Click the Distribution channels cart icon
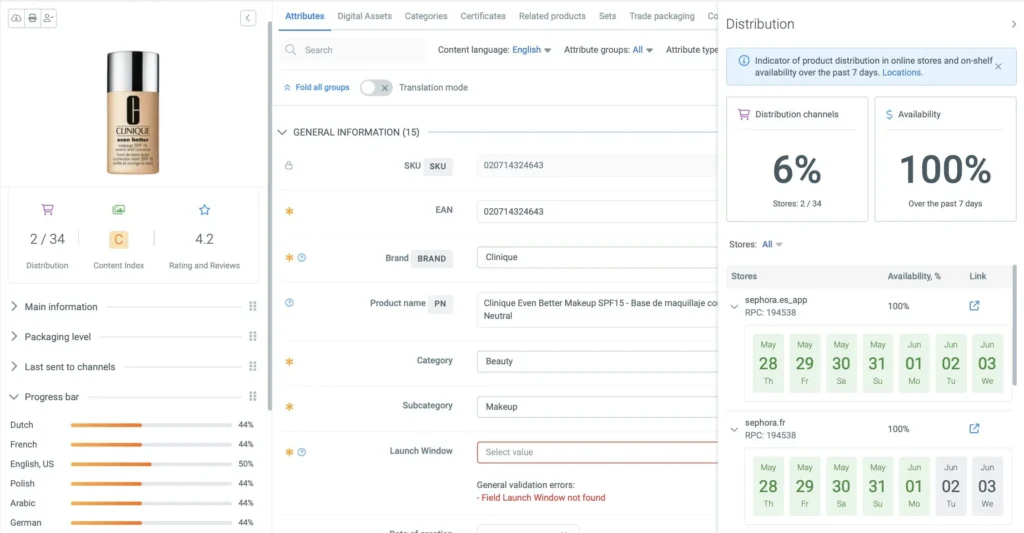Screen dimensions: 1024x533 [x=744, y=114]
